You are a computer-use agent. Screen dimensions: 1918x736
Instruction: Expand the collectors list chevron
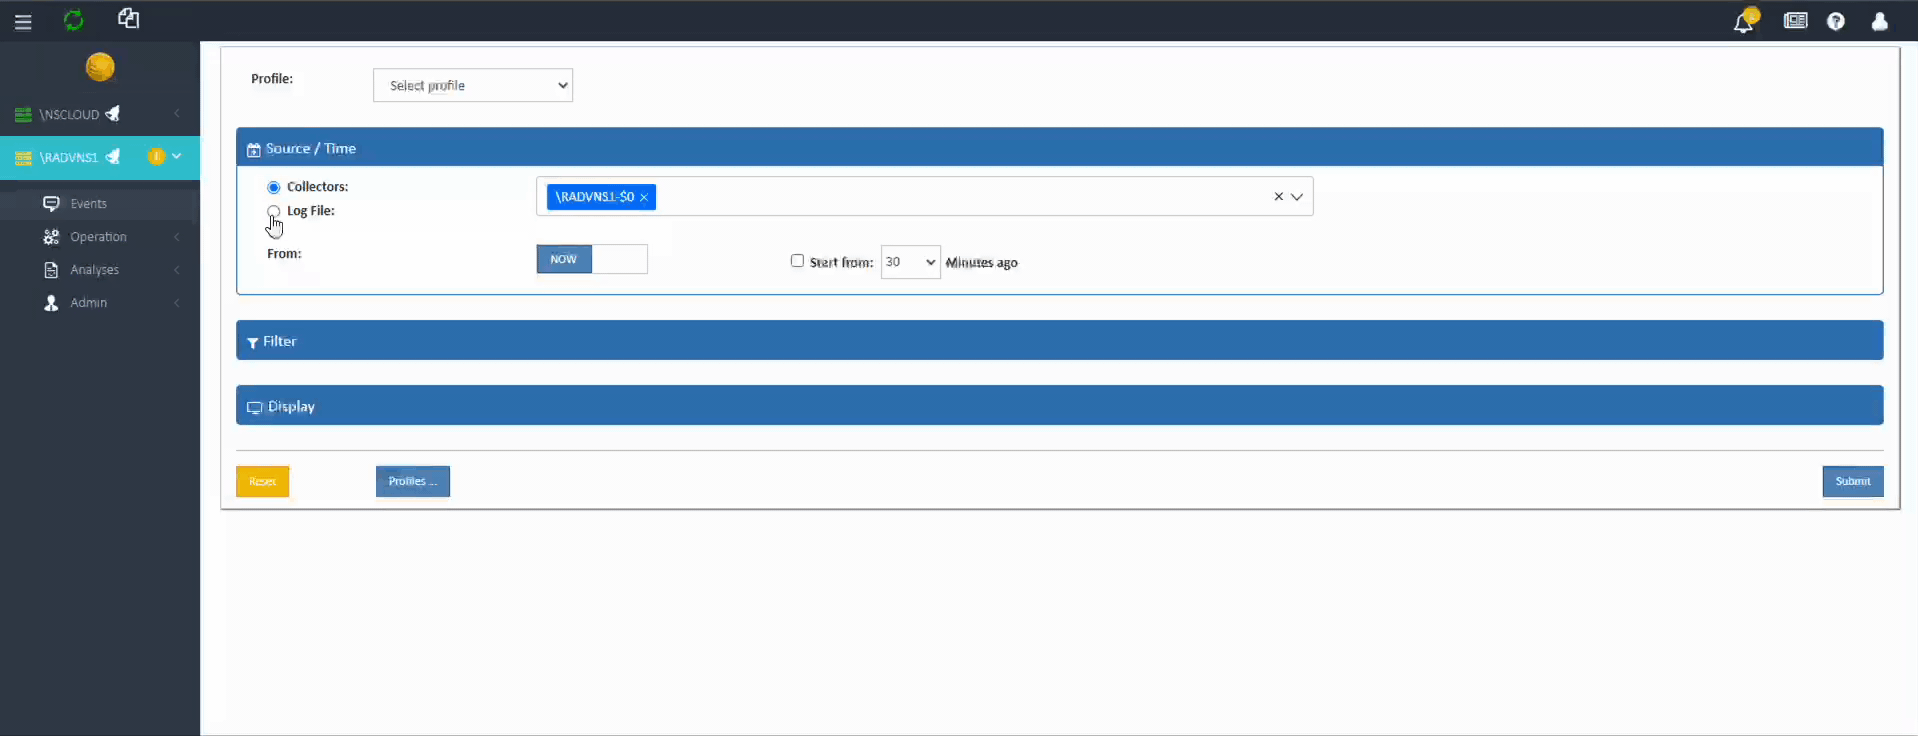1297,197
